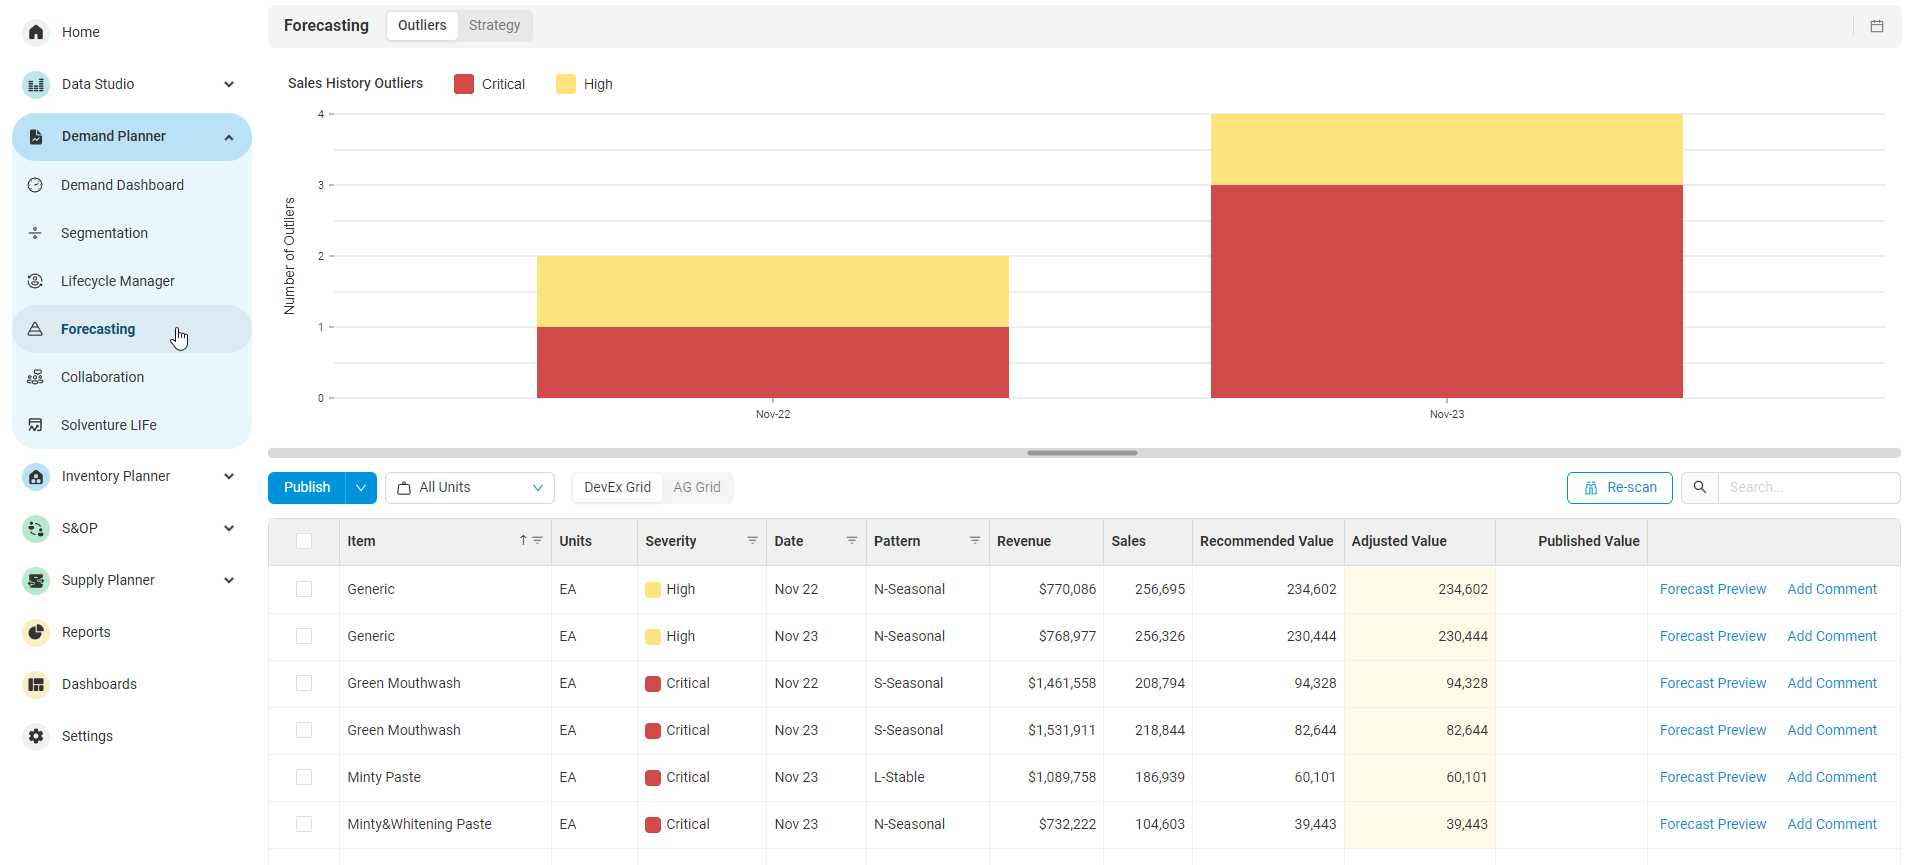Click the Forecasting triangle icon
The width and height of the screenshot is (1911, 865).
point(35,329)
